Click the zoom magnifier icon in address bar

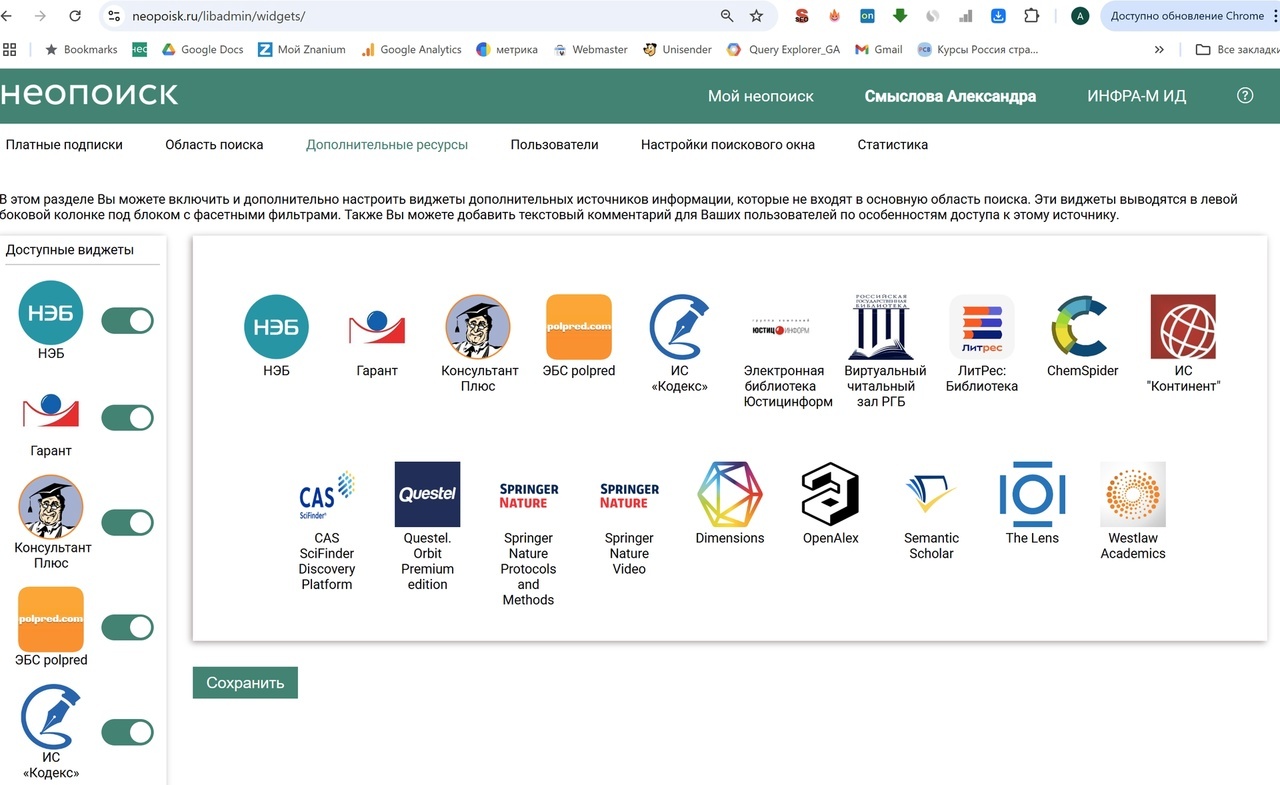pyautogui.click(x=727, y=16)
